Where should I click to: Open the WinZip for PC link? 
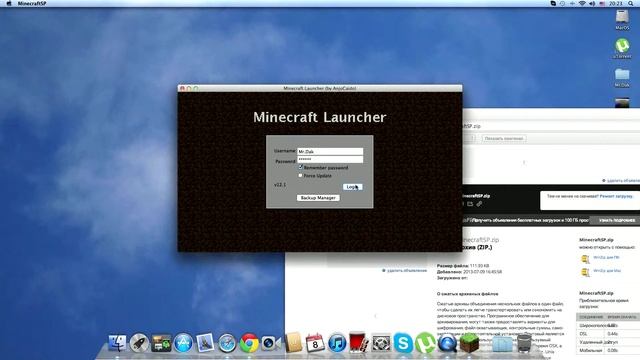606,258
